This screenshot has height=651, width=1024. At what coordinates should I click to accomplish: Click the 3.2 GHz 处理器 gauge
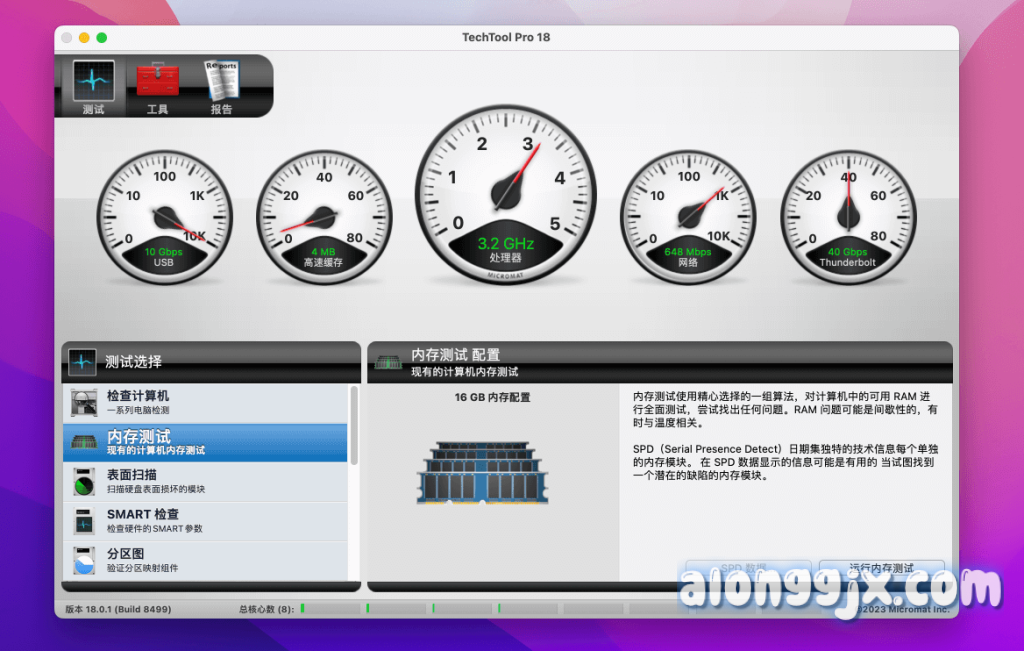[505, 192]
